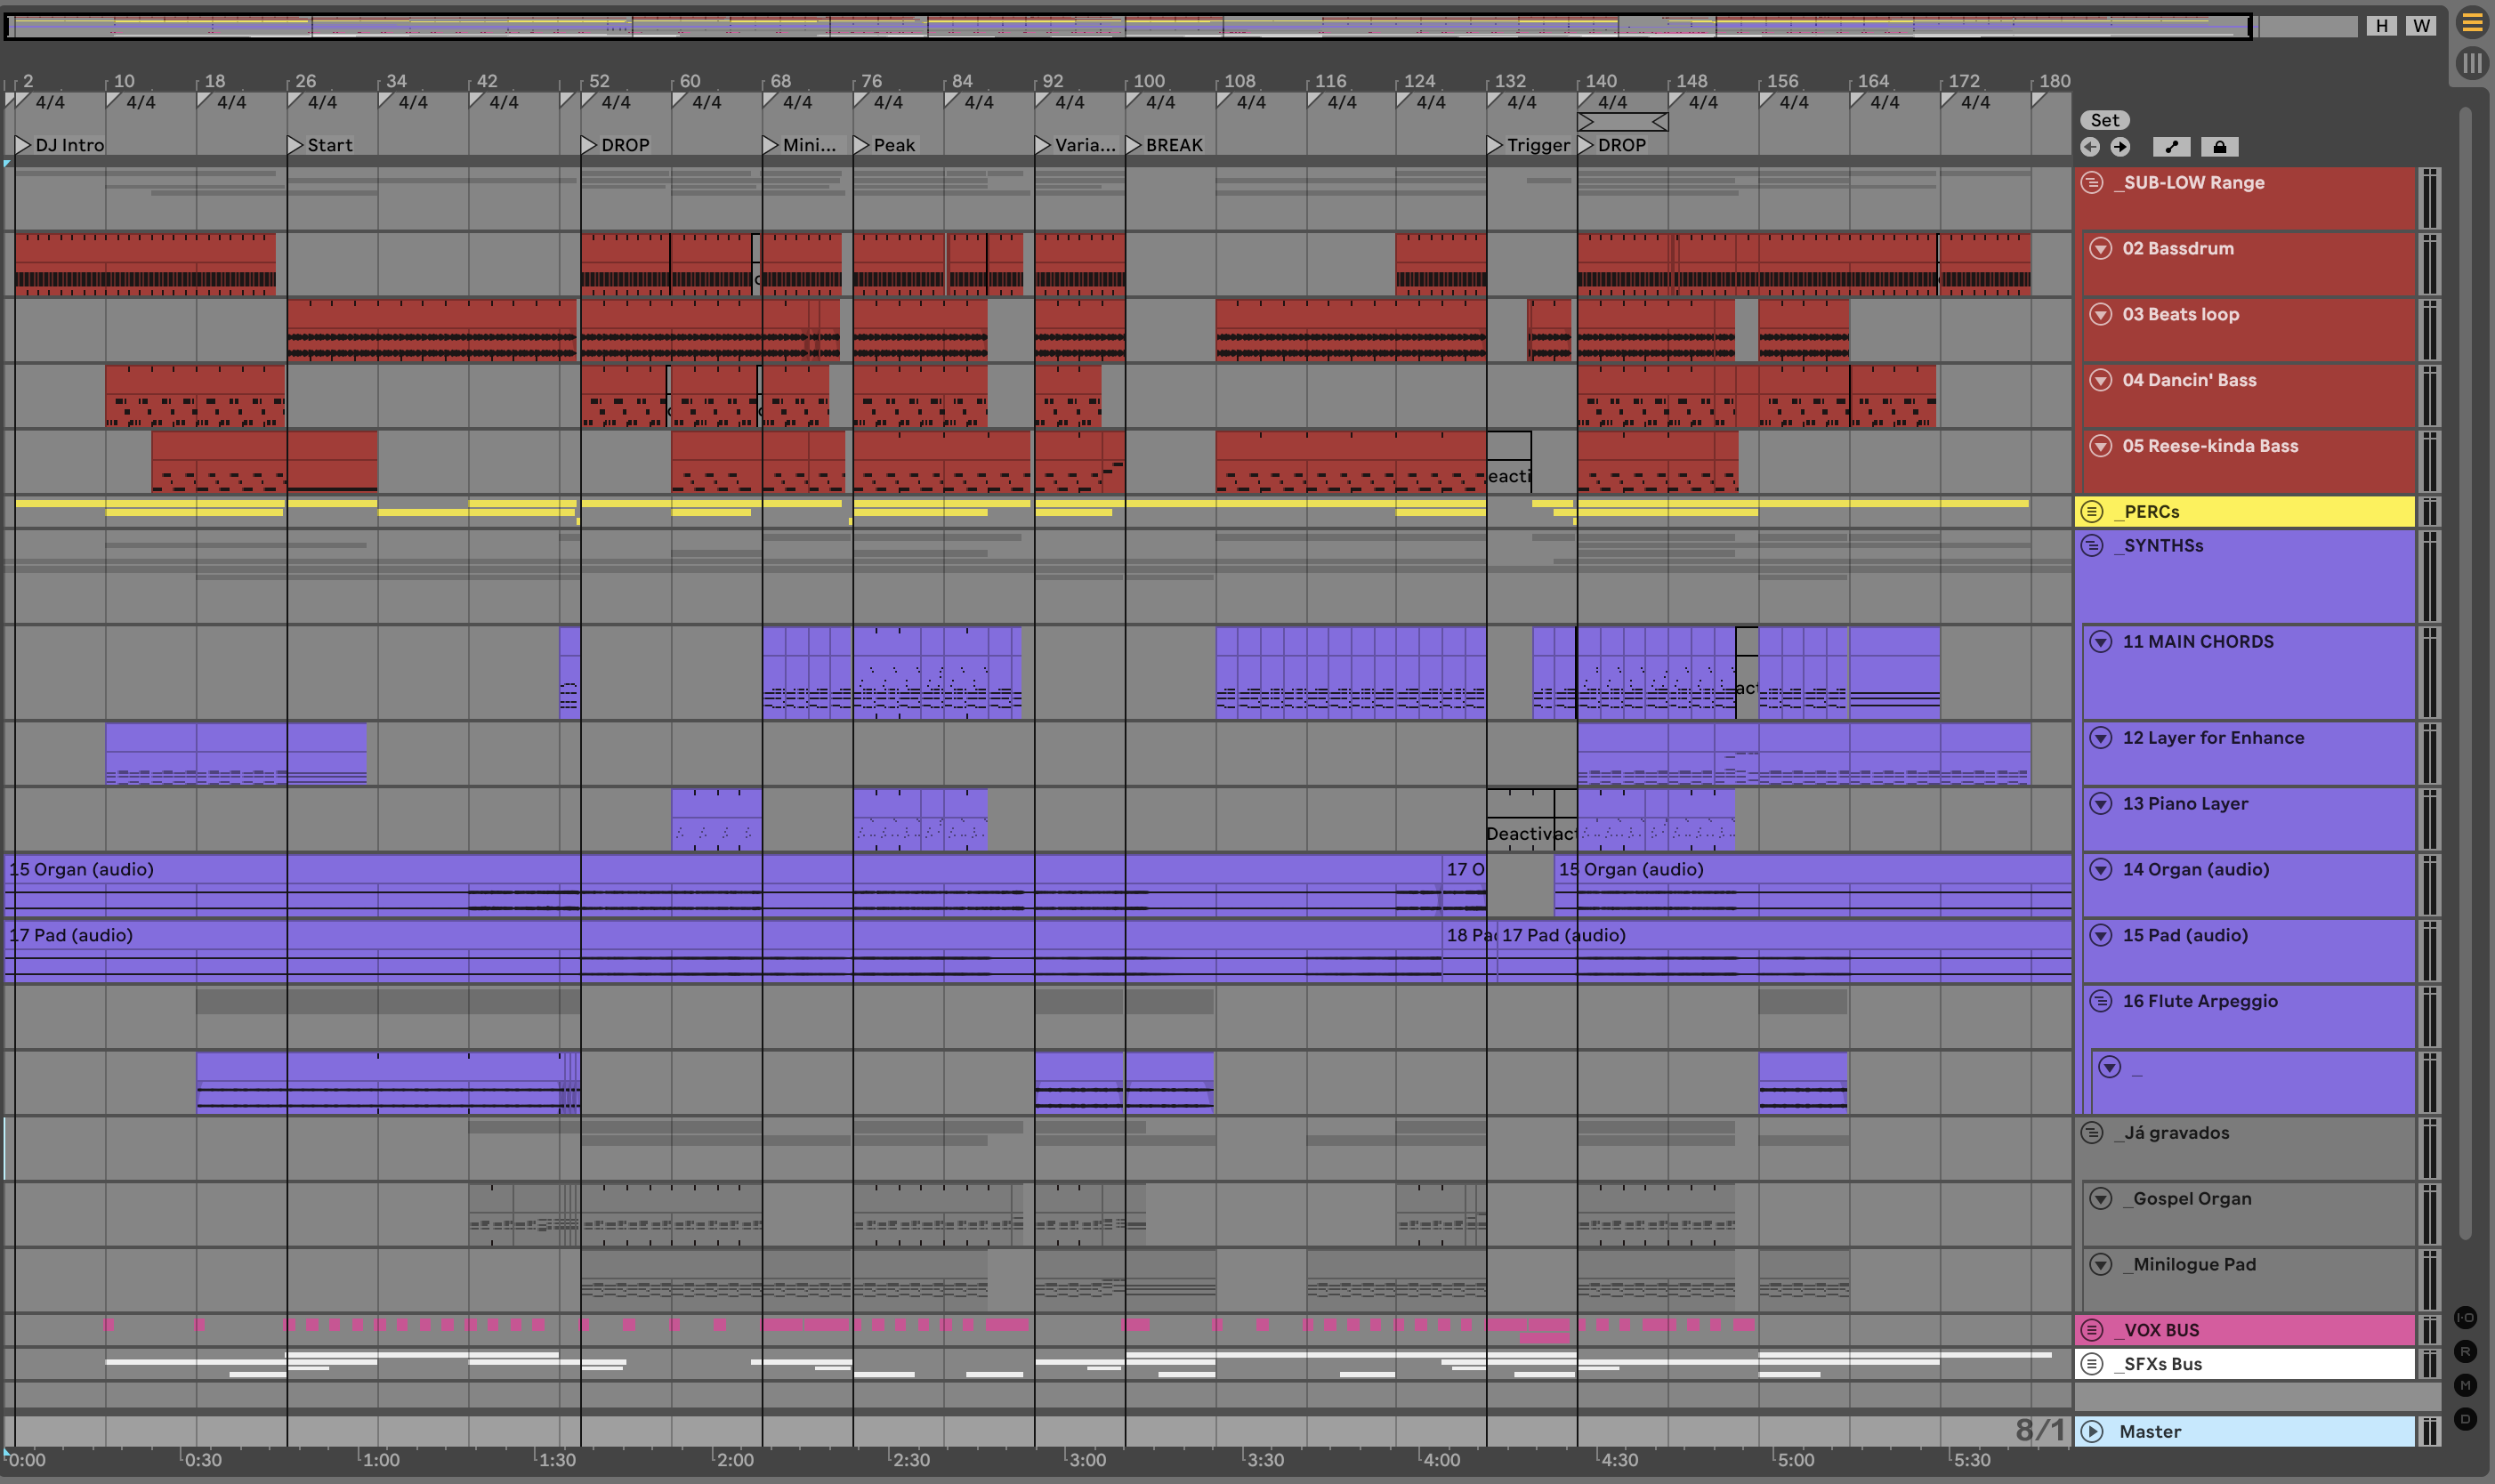Toggle the R returns visibility button

click(2466, 1351)
